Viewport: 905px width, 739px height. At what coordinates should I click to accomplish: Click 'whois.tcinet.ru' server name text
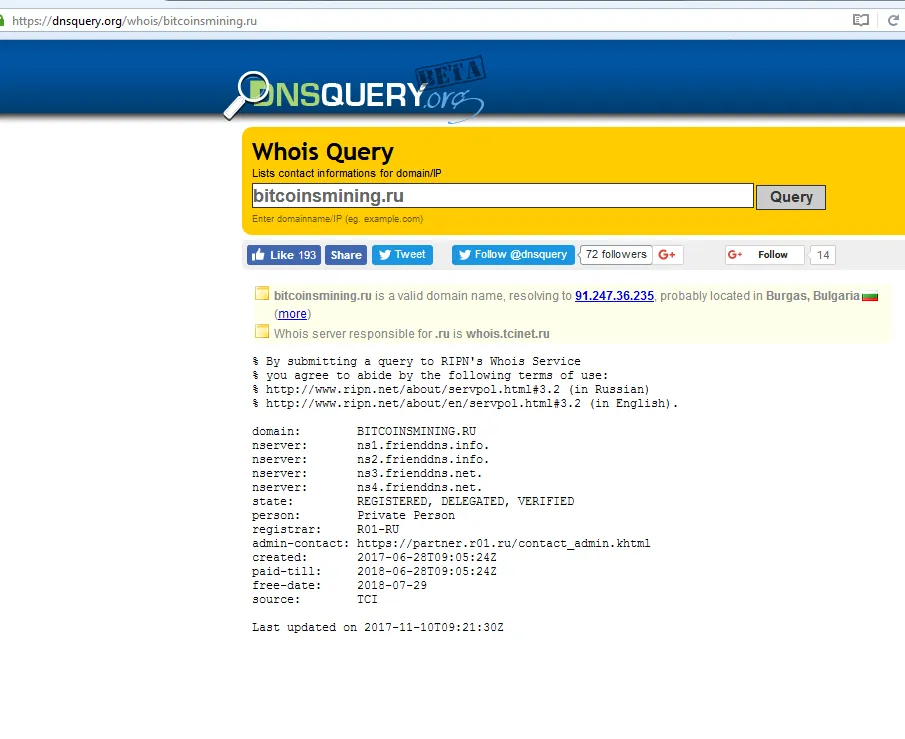(507, 334)
